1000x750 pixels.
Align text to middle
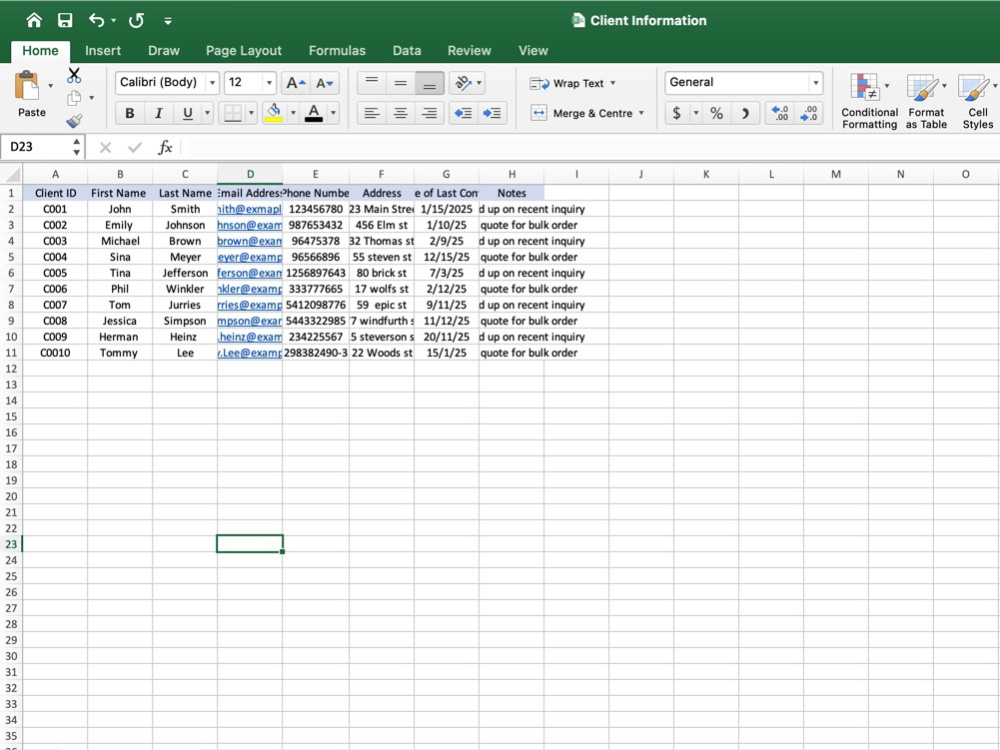click(x=401, y=83)
